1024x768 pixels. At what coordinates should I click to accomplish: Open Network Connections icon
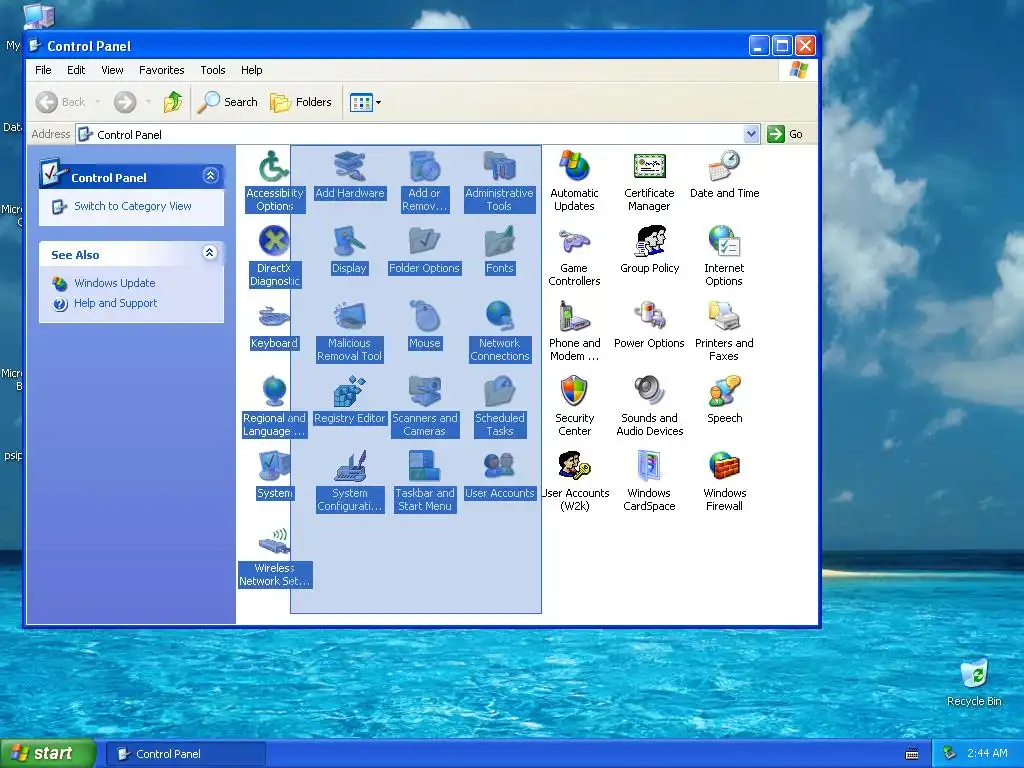500,317
